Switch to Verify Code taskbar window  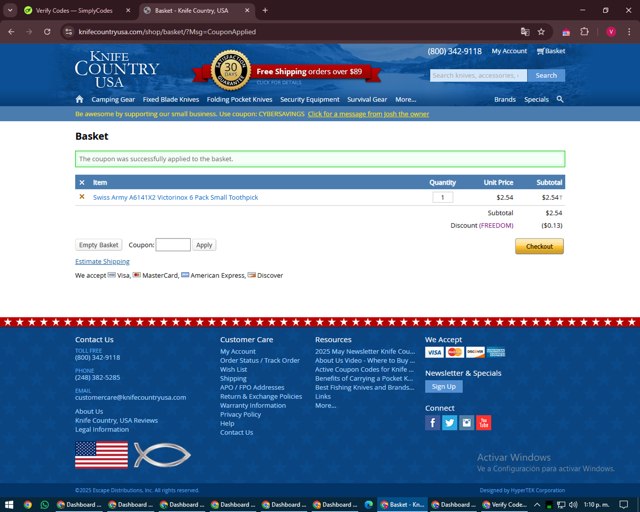(504, 505)
